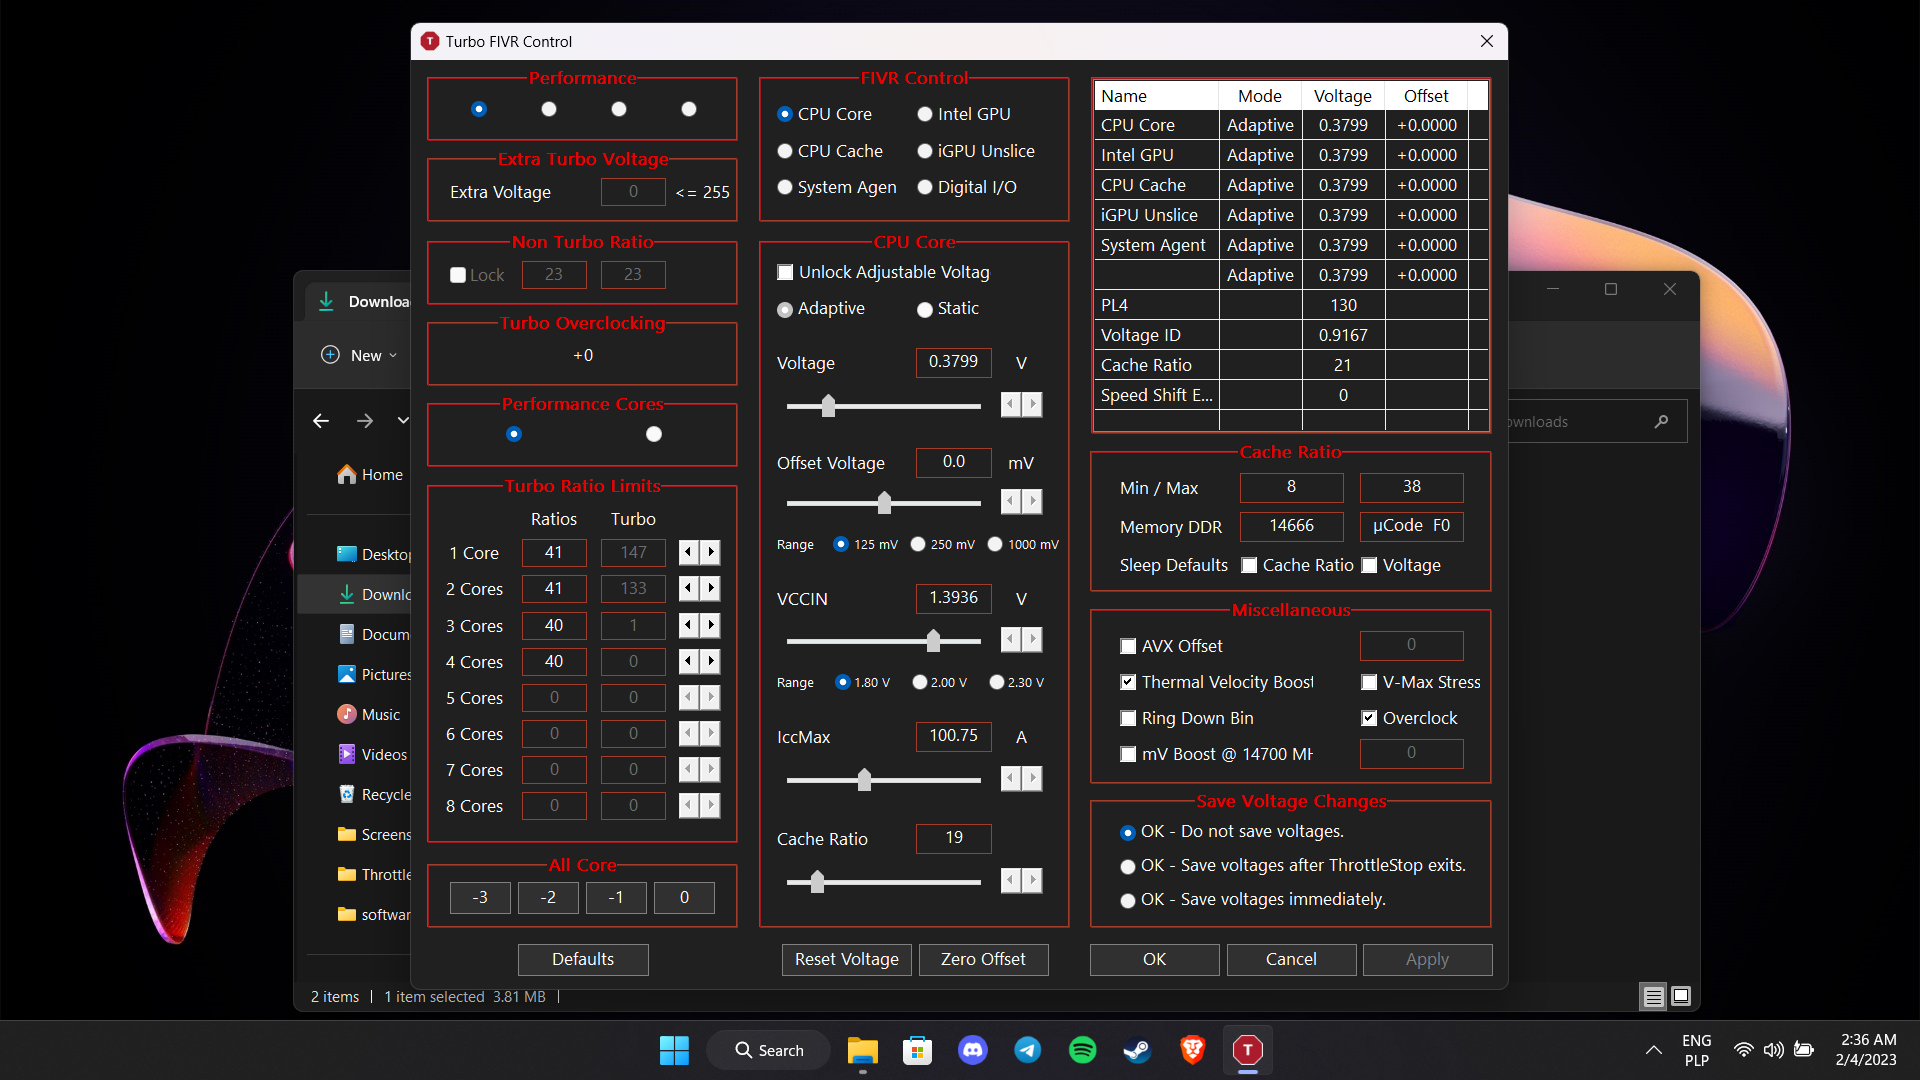Click ThrottleStop taskbar icon
This screenshot has width=1920, height=1080.
(1247, 1050)
